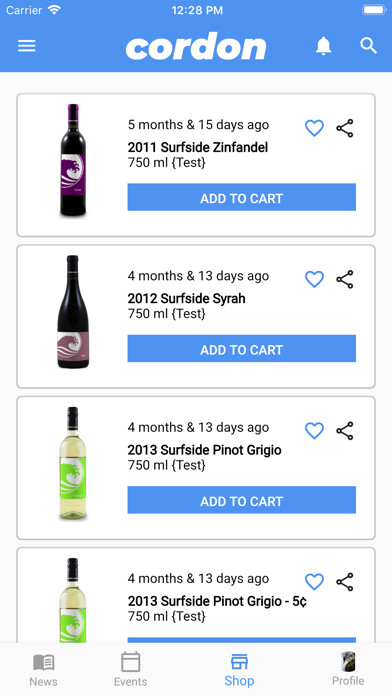Favorite the 2012 Surfside Syrah heart
The height and width of the screenshot is (696, 392).
click(x=314, y=279)
